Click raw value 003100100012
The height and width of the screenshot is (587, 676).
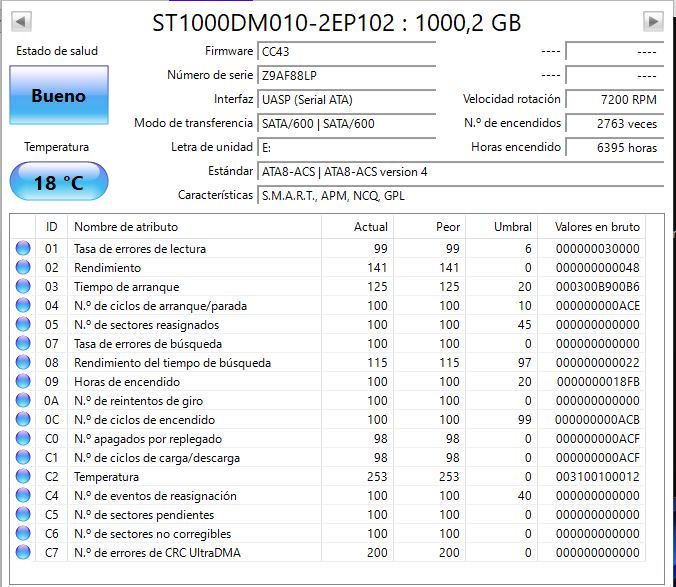(598, 477)
